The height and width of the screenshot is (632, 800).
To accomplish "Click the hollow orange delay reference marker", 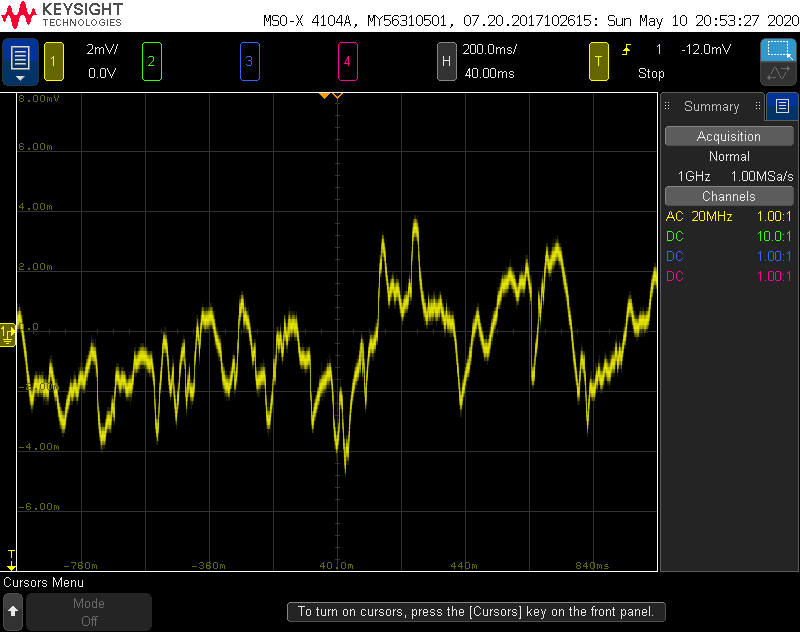I will click(x=337, y=95).
